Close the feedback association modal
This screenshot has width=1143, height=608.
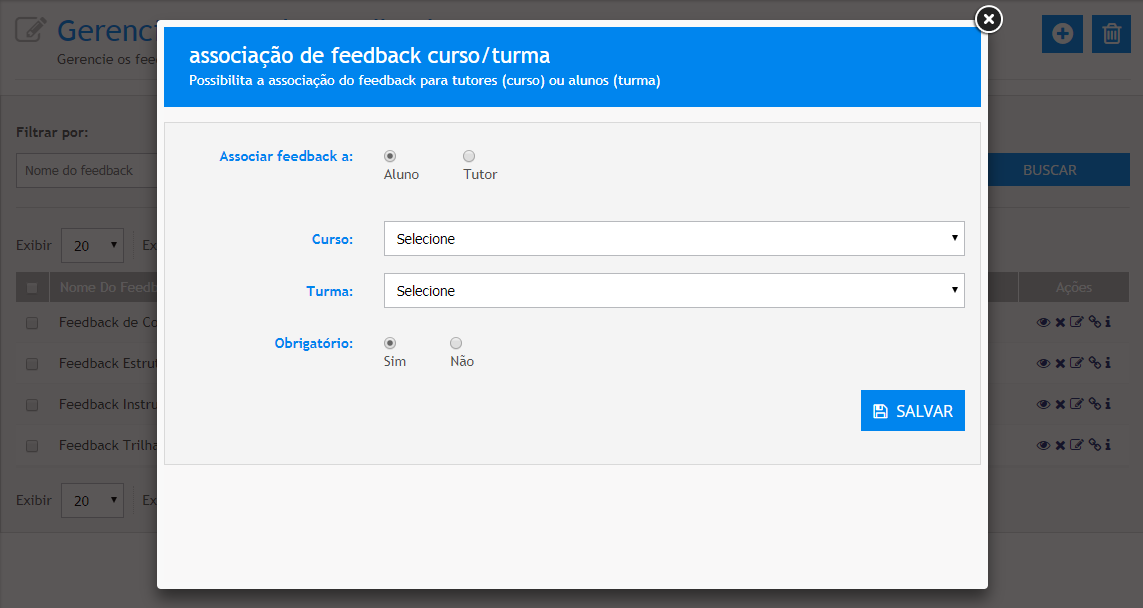point(988,19)
